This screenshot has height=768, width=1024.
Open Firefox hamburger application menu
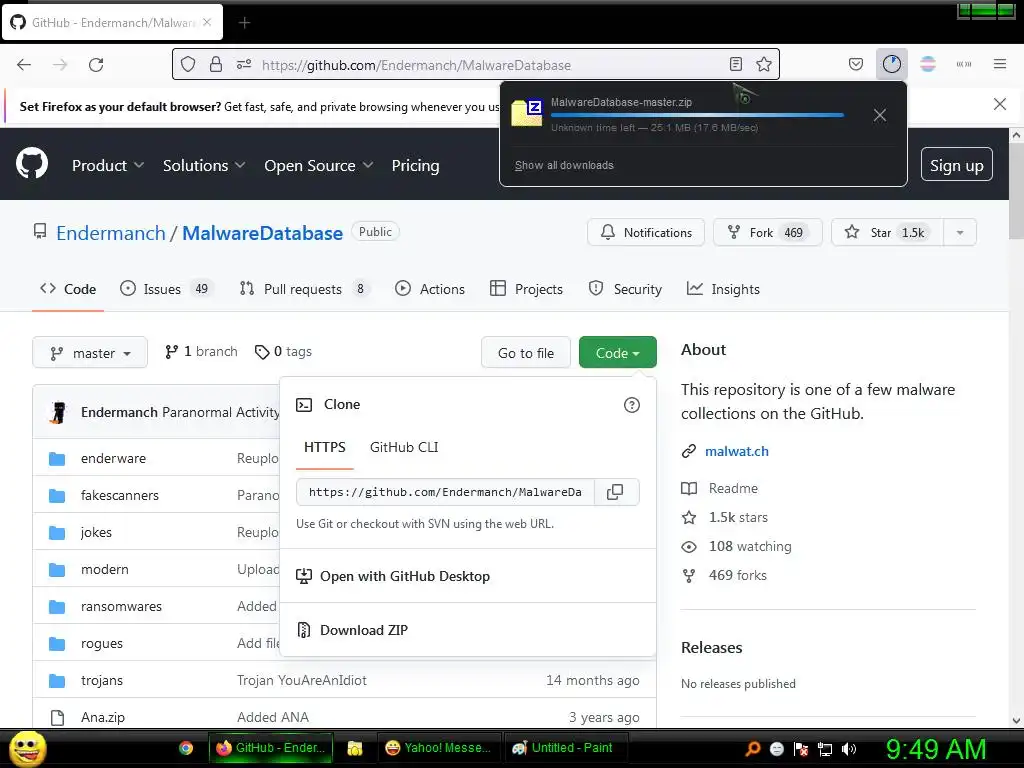click(1000, 64)
